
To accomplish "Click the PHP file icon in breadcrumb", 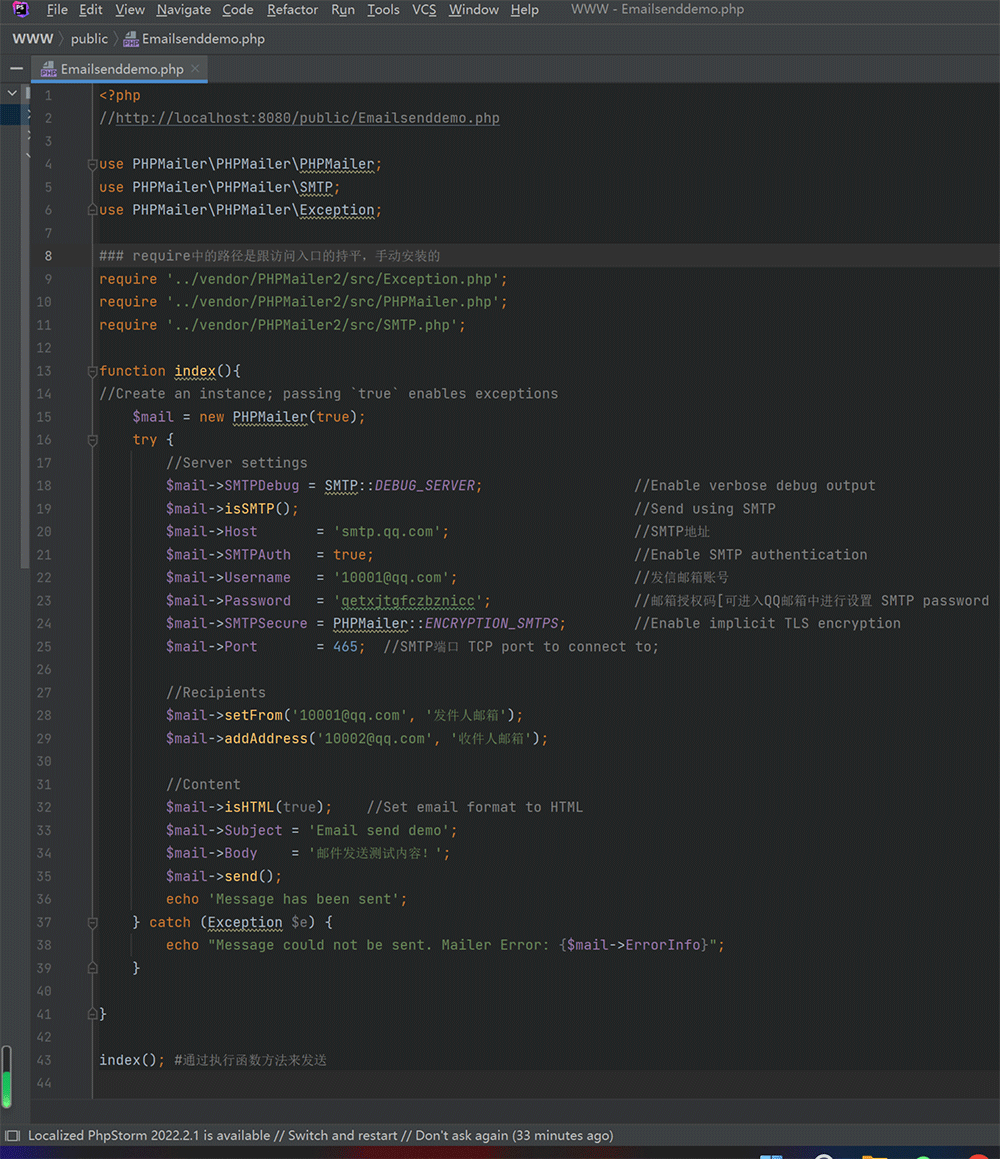I will pos(131,39).
